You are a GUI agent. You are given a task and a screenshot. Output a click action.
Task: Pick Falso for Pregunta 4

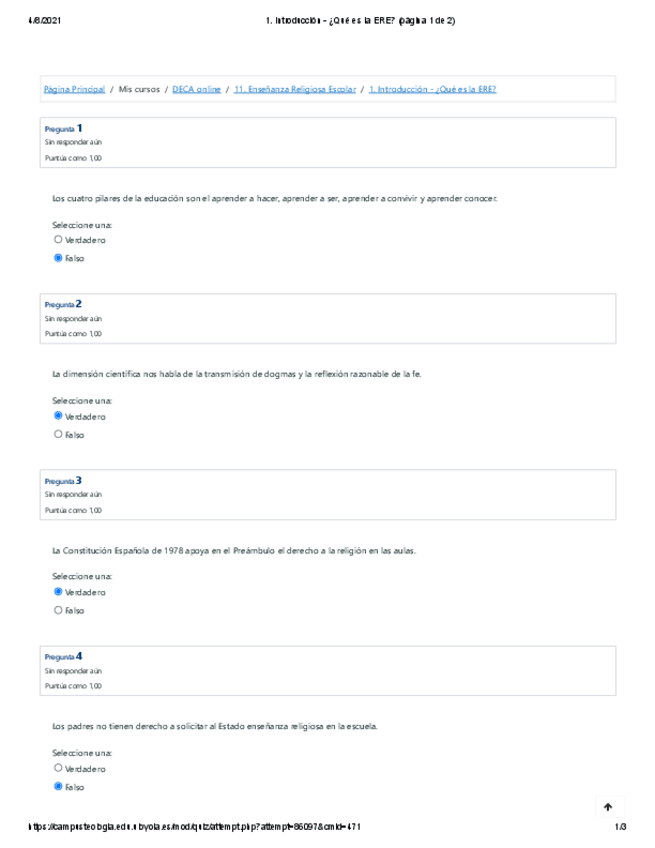(59, 787)
